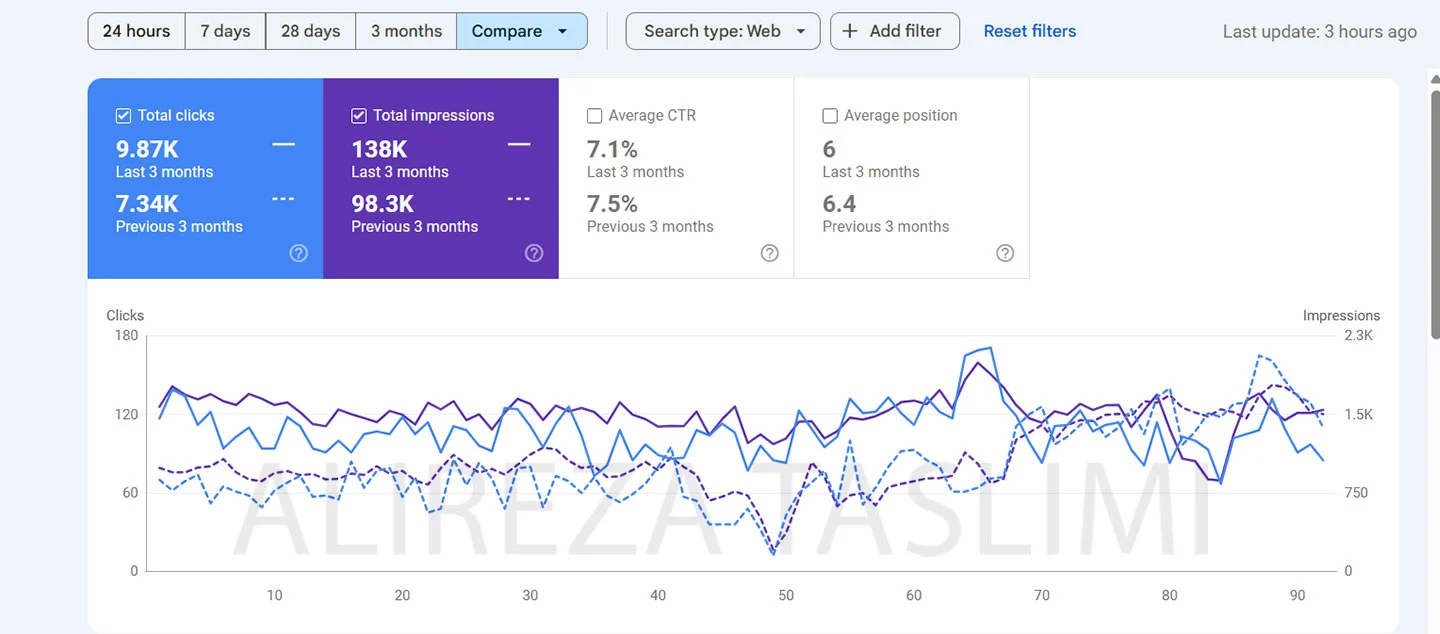Image resolution: width=1440 pixels, height=634 pixels.
Task: Open help icon on Total clicks card
Action: pyautogui.click(x=298, y=253)
